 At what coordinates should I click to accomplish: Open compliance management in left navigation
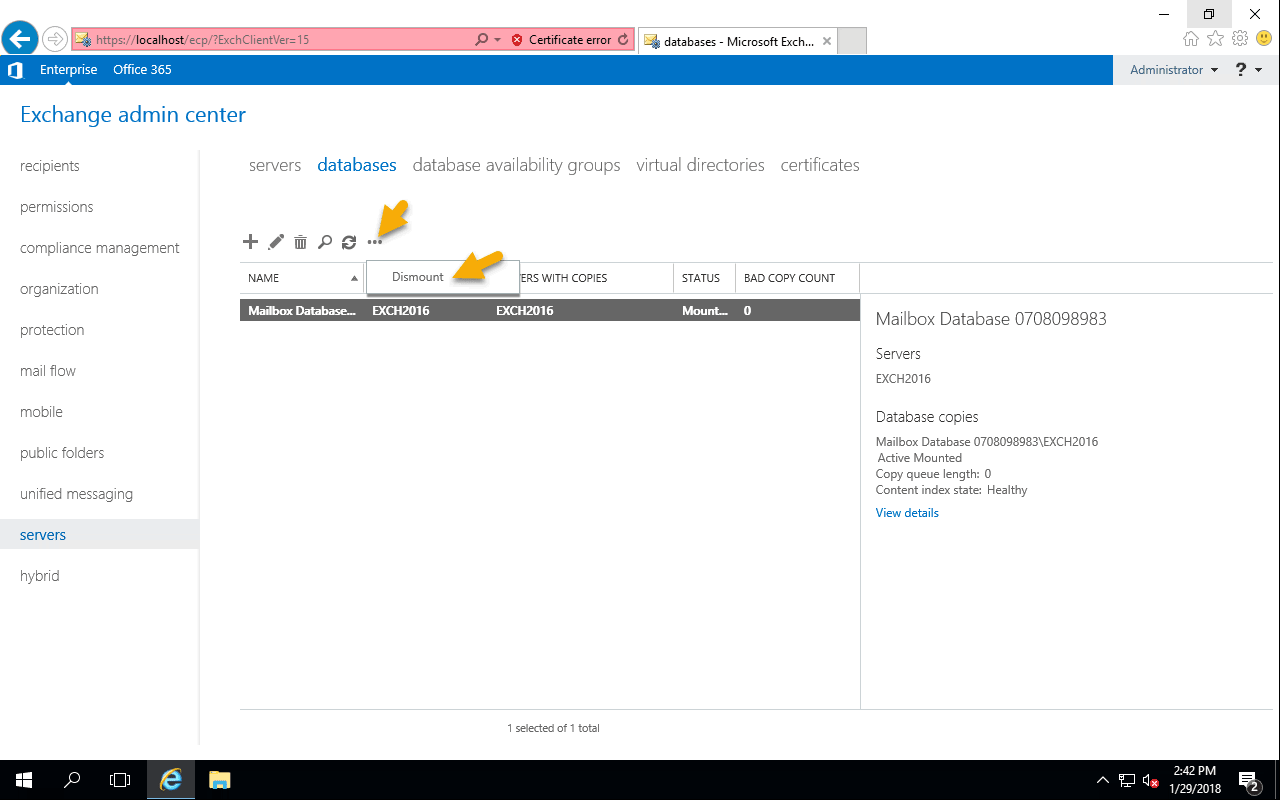[x=100, y=248]
